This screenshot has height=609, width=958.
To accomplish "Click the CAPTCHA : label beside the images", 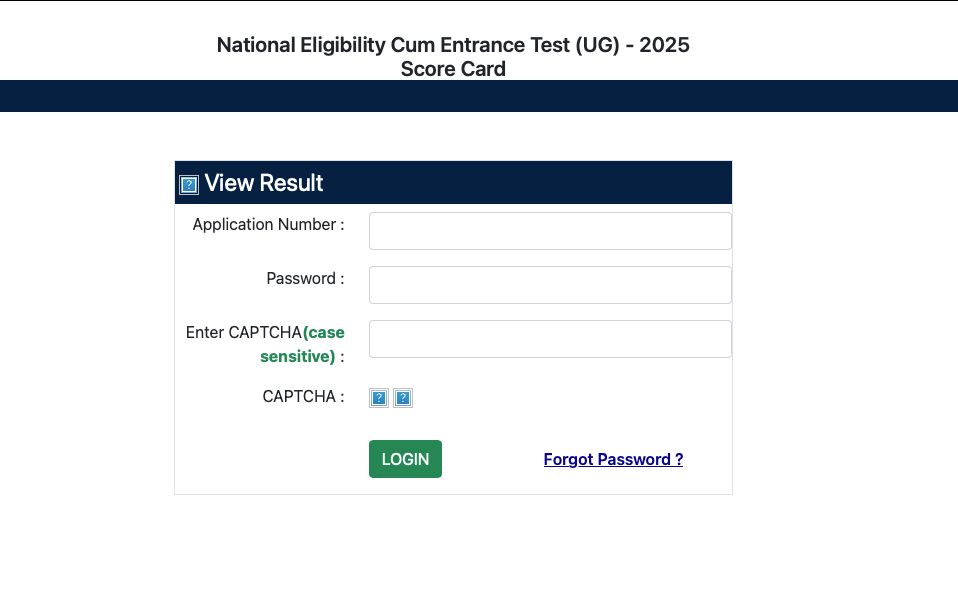I will 304,396.
